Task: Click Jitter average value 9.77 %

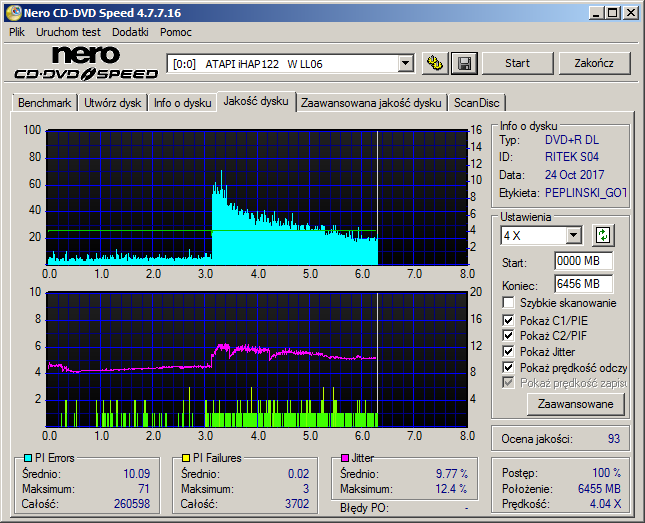Action: click(452, 474)
